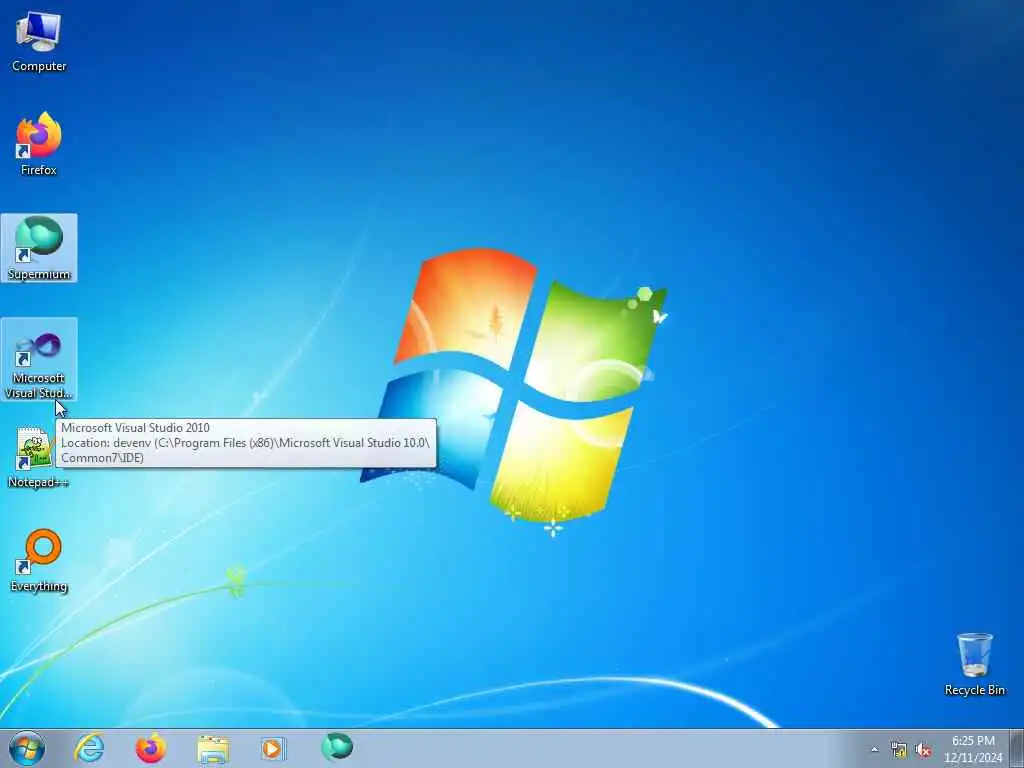Click the Show desktop strip by the clock
This screenshot has height=768, width=1024.
[x=1017, y=748]
